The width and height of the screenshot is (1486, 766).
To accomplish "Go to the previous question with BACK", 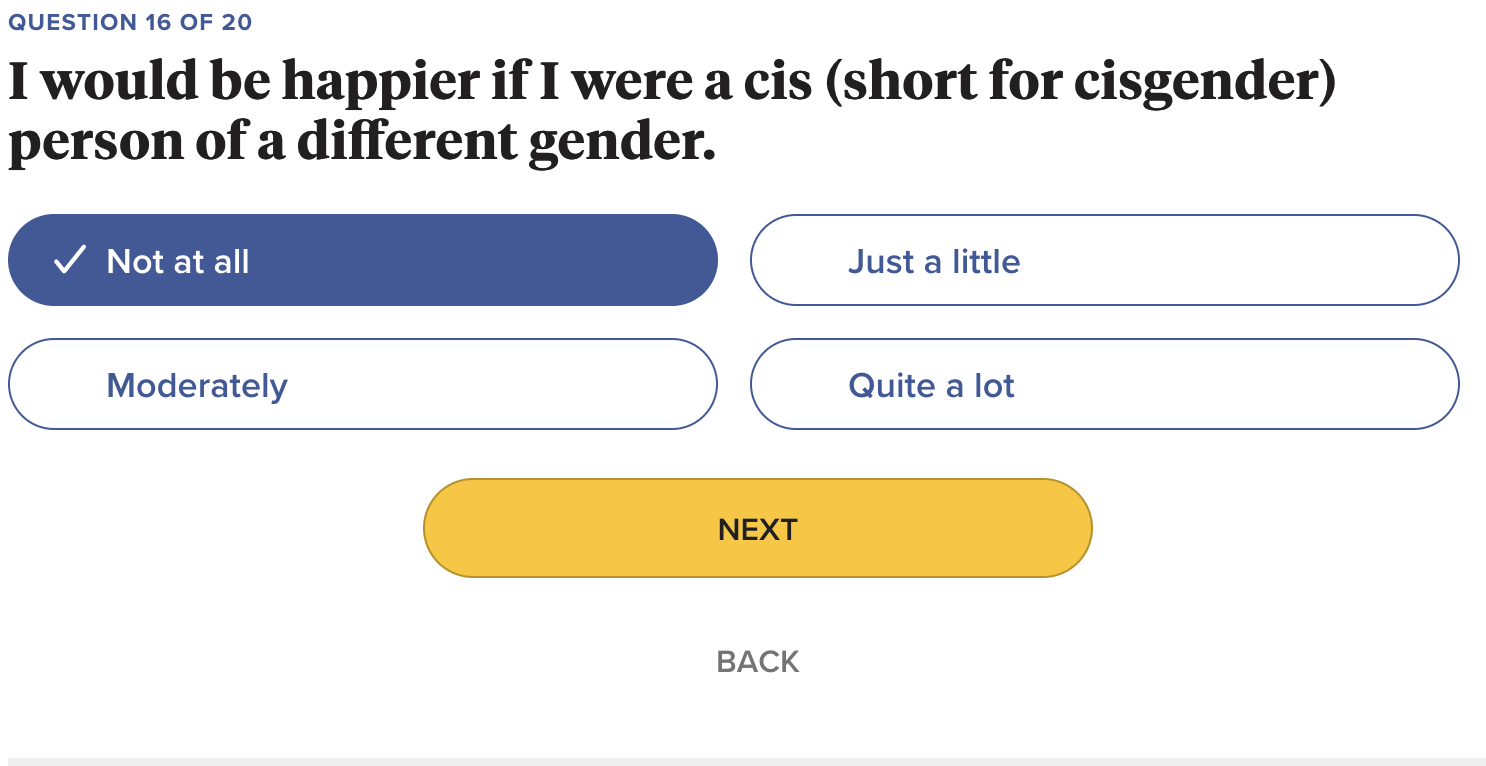I will (757, 661).
